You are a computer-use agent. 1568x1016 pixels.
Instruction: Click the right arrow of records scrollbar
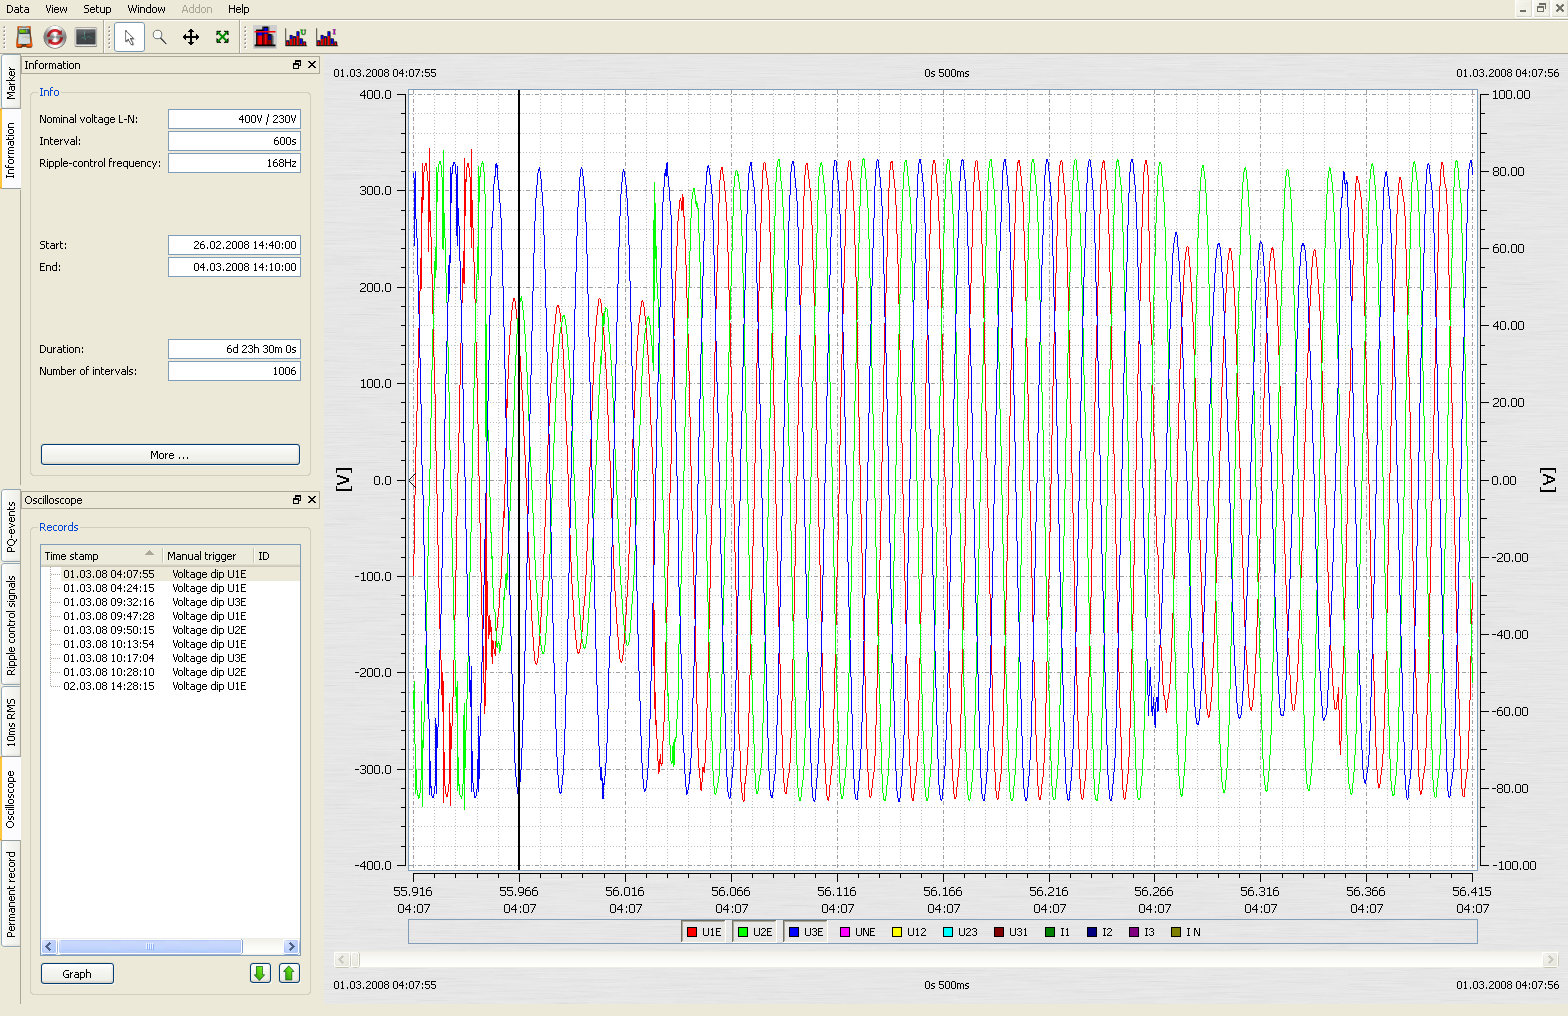[x=291, y=947]
